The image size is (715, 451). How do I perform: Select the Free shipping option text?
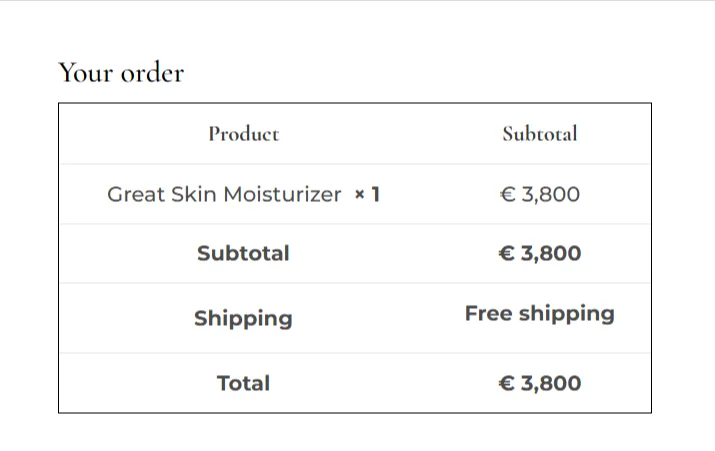pos(539,313)
